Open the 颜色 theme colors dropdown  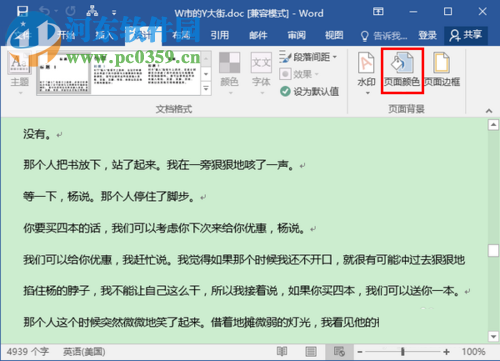coord(229,73)
